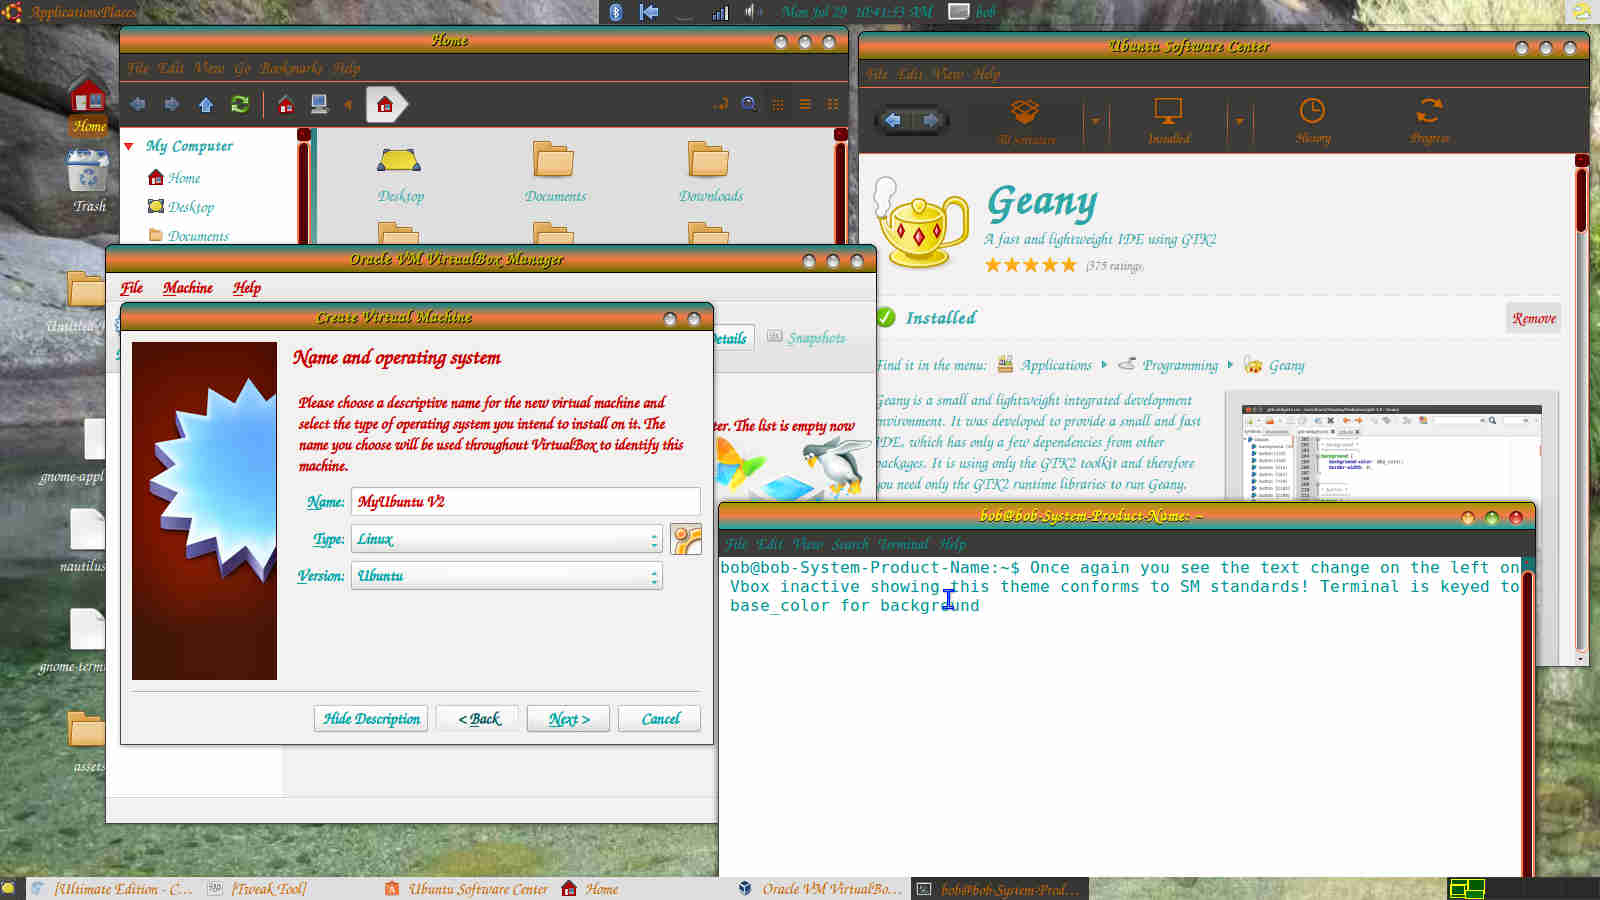Toggle location entry icon in file manager
The image size is (1600, 900).
(721, 104)
